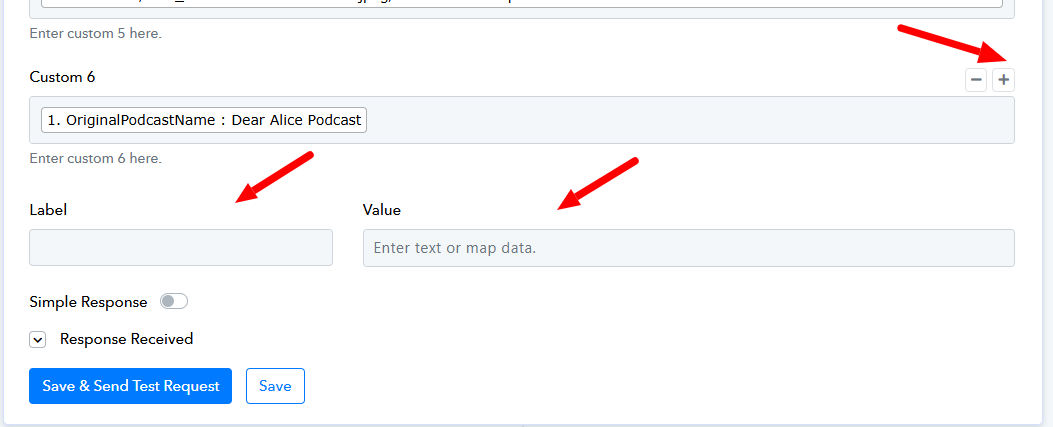Click the Custom 6 field title
Viewport: 1053px width, 427px height.
tap(62, 77)
